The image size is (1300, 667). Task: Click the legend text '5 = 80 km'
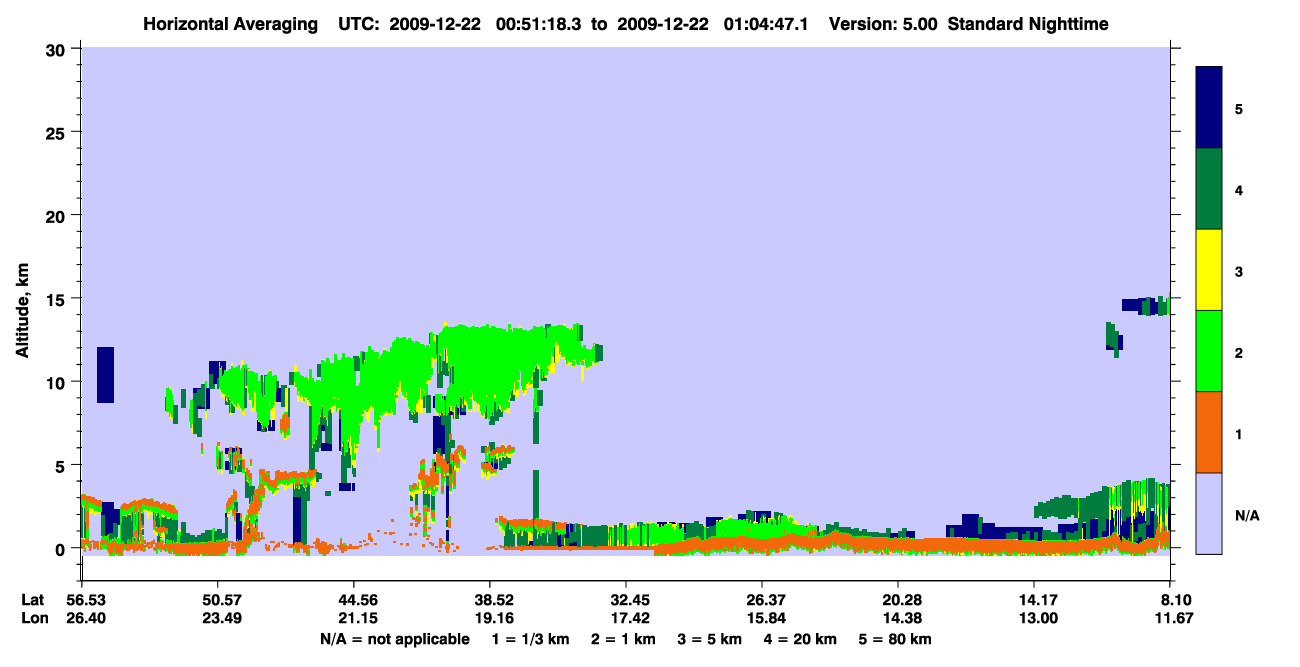click(x=896, y=639)
